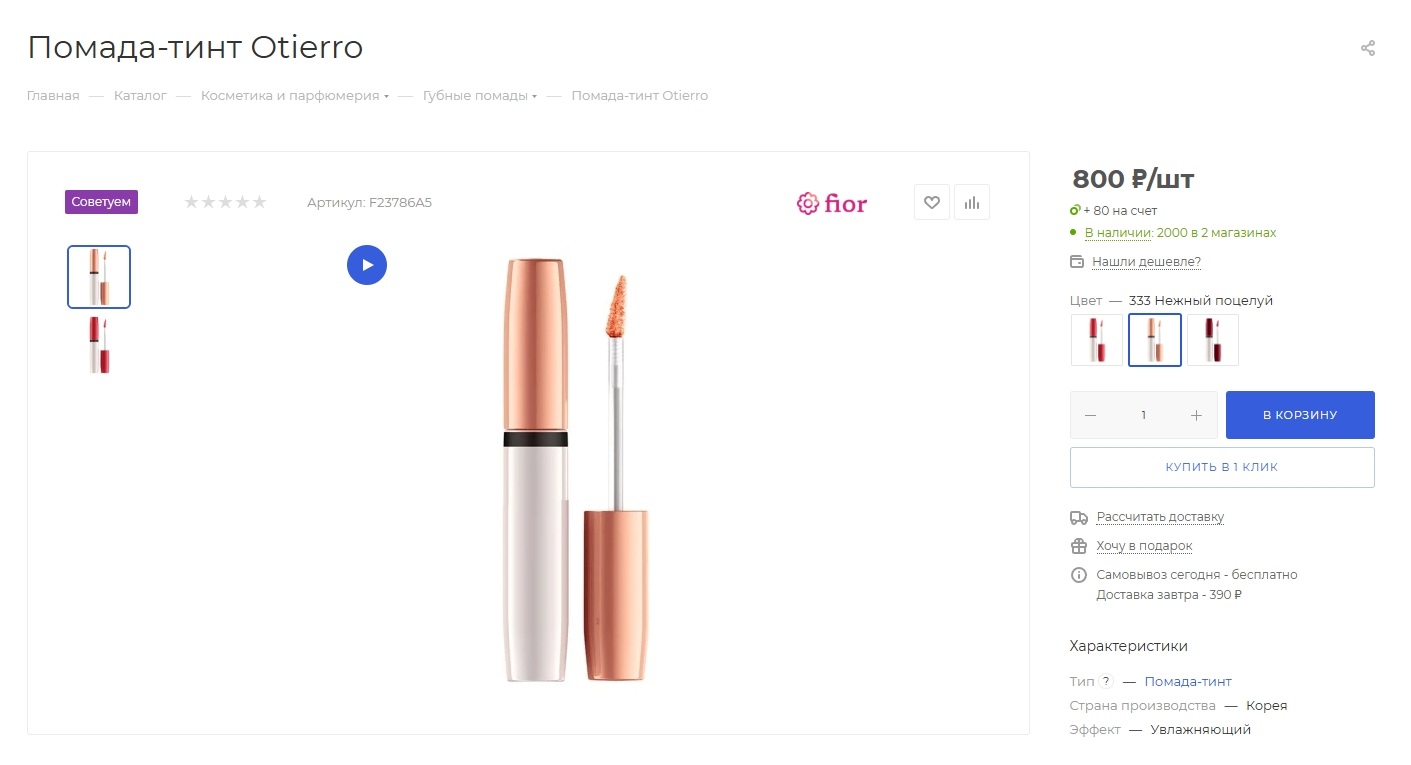Select the peach 333 color swatch
Viewport: 1411px width, 765px height.
point(1155,340)
